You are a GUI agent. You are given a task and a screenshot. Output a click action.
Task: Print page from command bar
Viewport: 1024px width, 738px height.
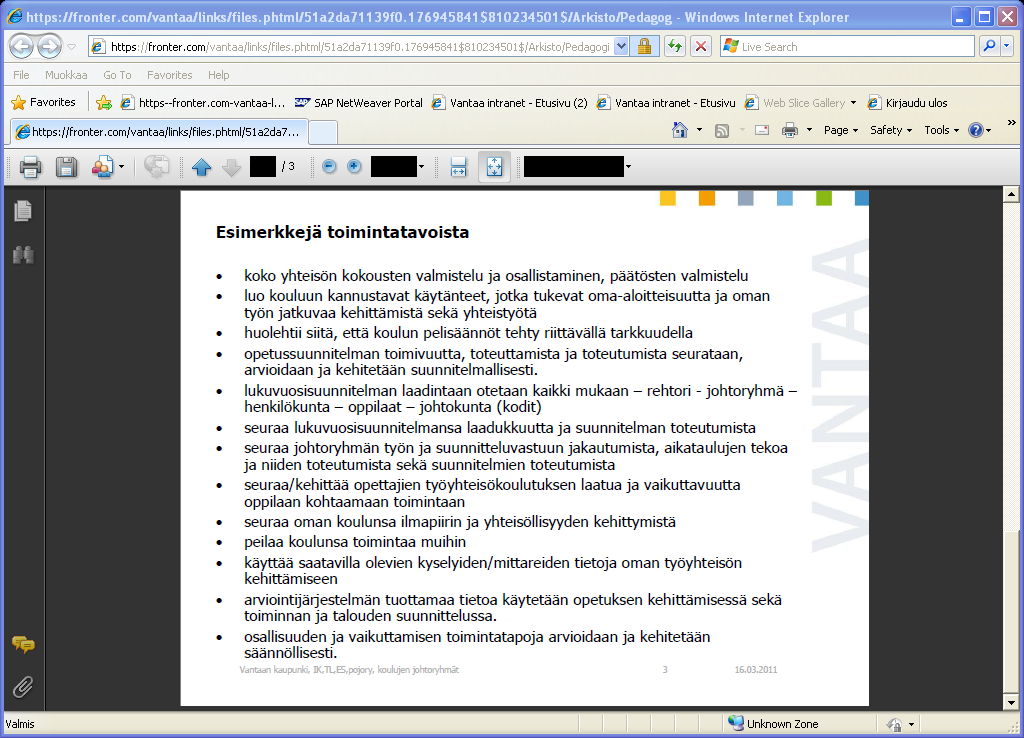point(790,130)
